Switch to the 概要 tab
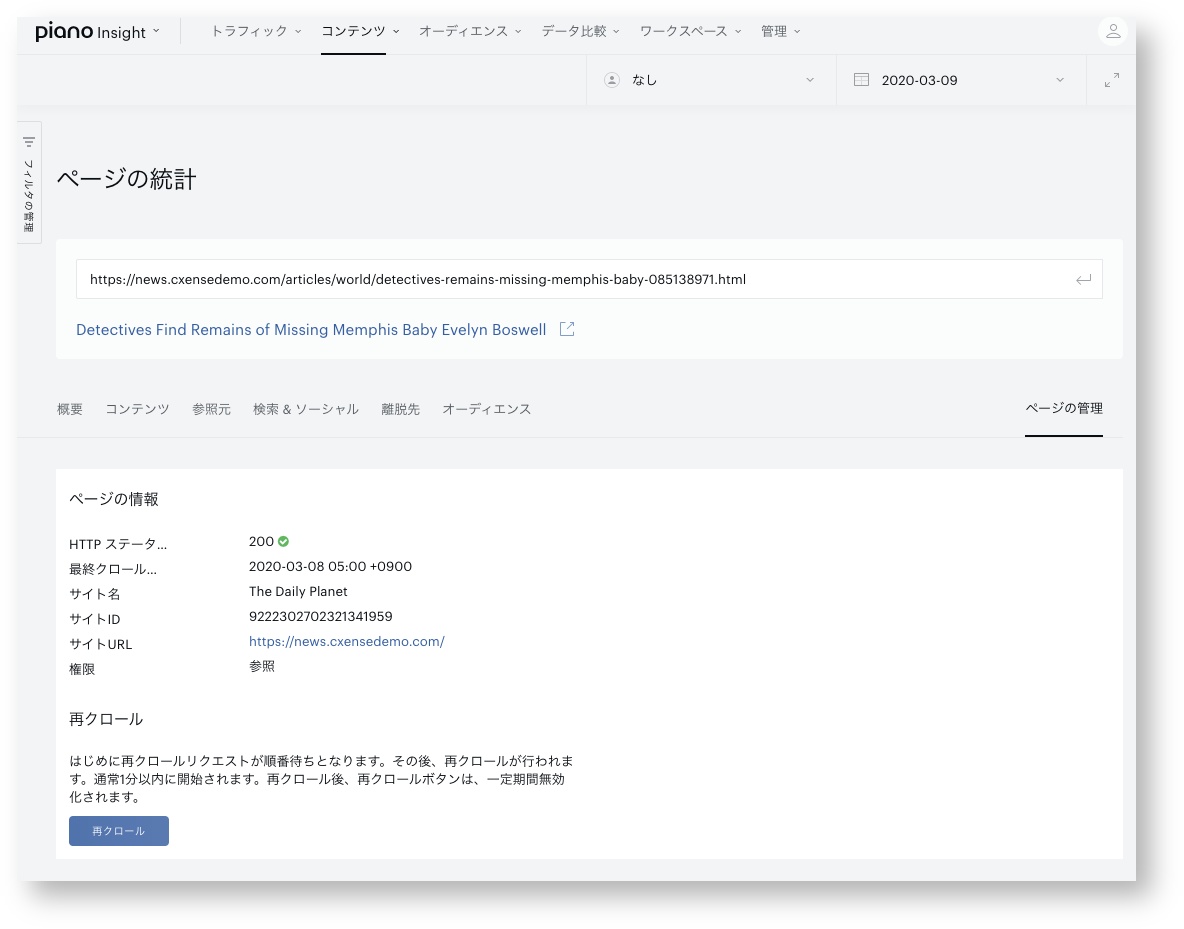This screenshot has height=929, width=1184. (70, 409)
